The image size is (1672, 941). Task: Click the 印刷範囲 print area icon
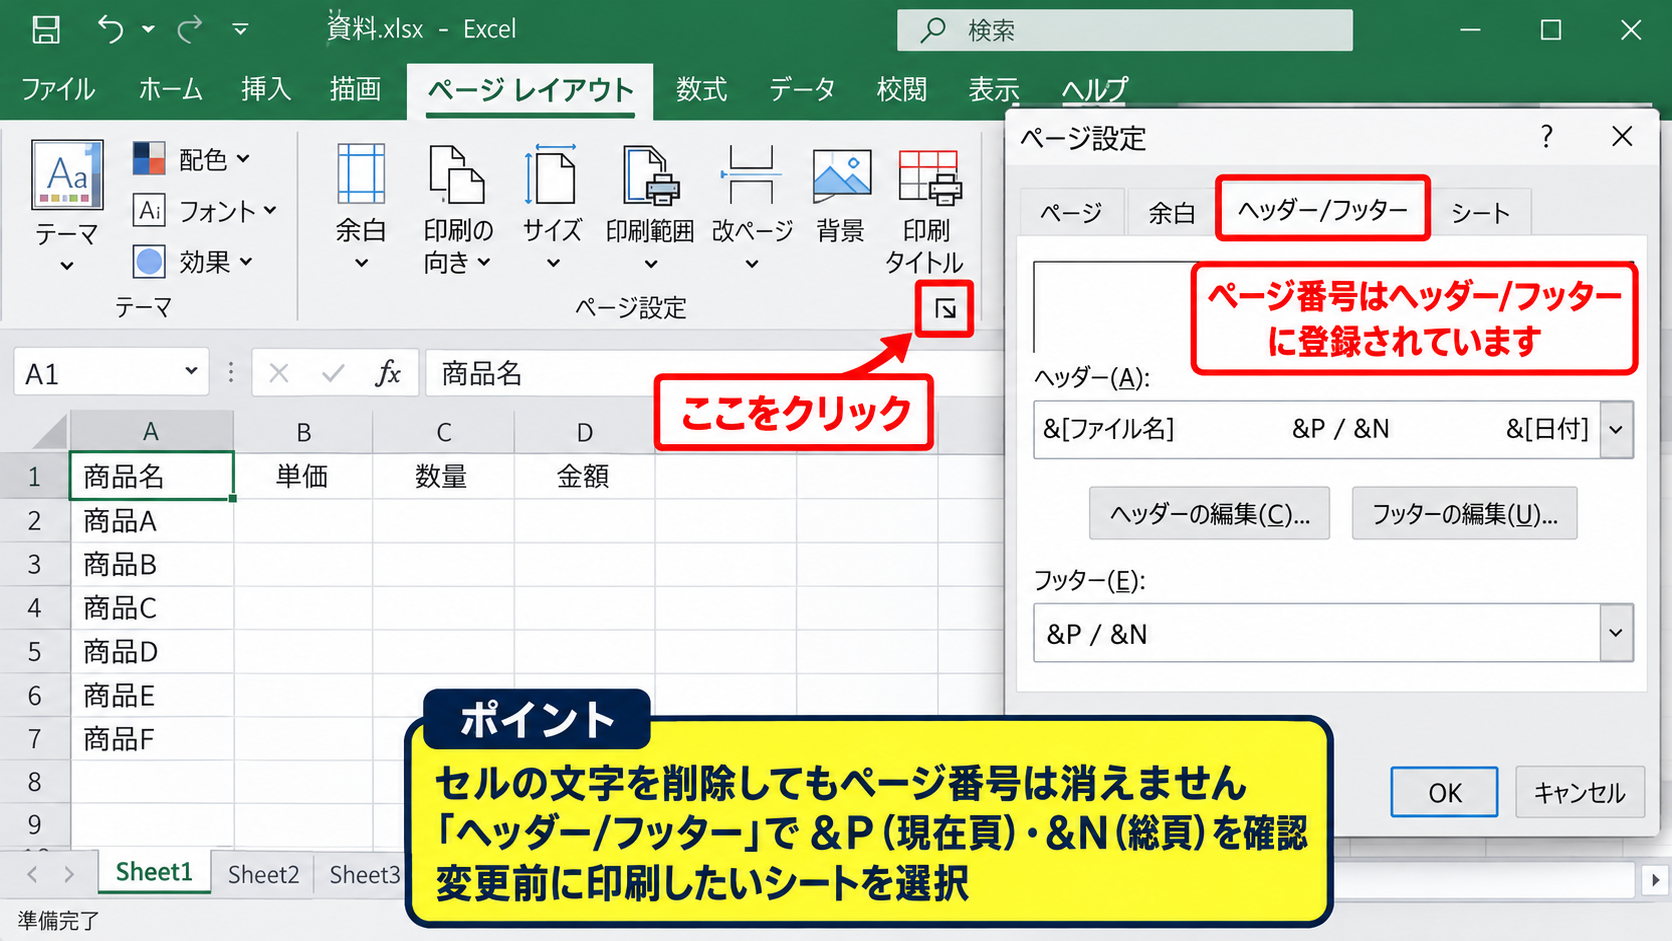[x=650, y=175]
